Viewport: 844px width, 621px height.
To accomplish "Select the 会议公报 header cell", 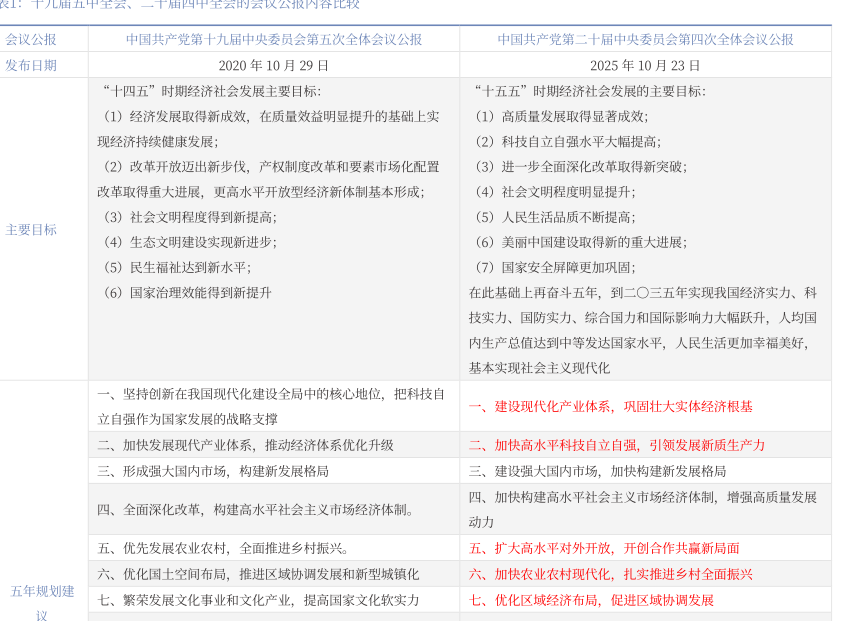I will pyautogui.click(x=31, y=39).
